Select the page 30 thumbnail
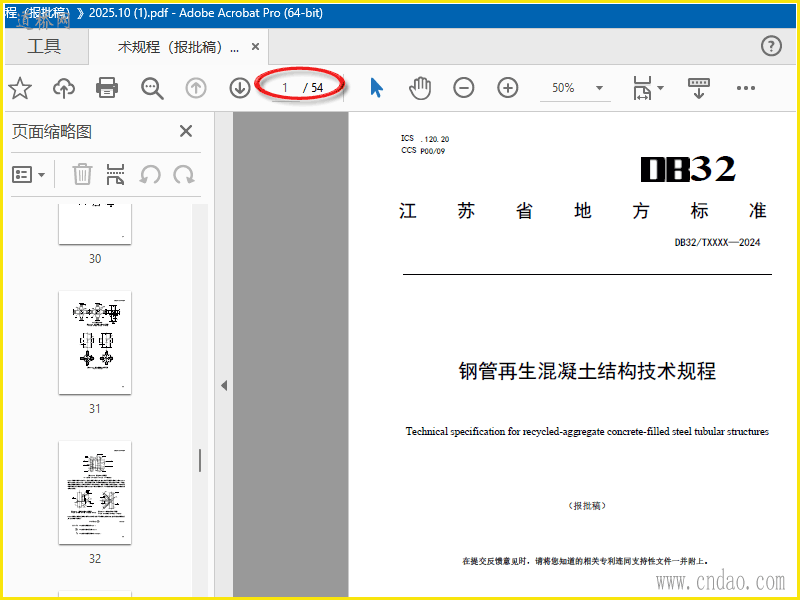Image resolution: width=800 pixels, height=600 pixels. point(95,223)
